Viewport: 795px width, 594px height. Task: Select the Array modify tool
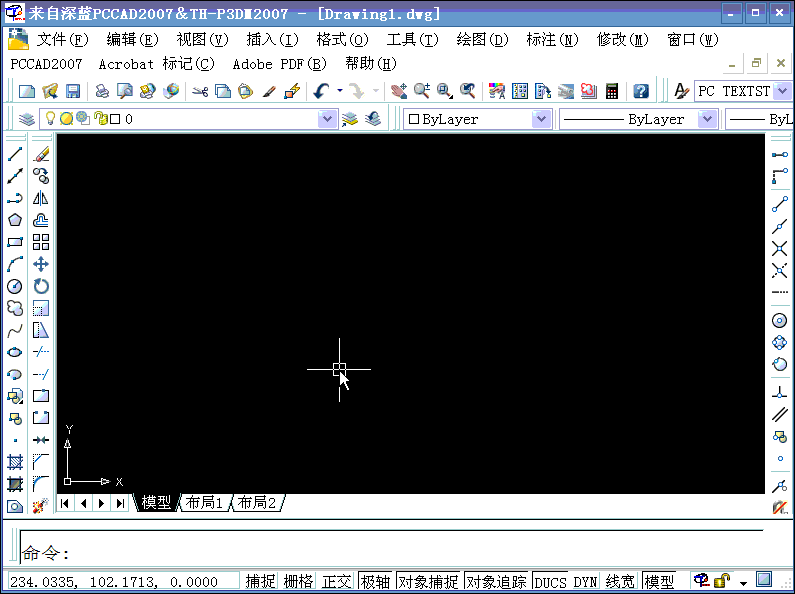pyautogui.click(x=41, y=242)
